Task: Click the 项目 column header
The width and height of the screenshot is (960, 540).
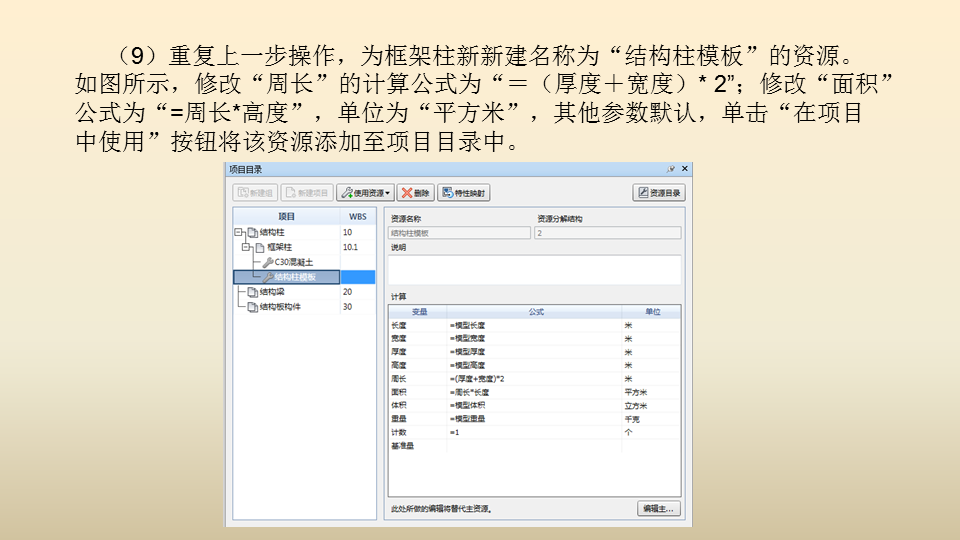Action: 287,216
